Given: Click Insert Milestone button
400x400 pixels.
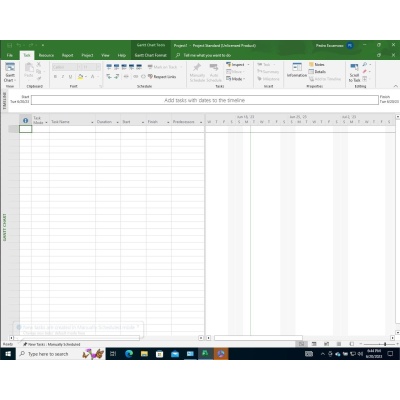Looking at the screenshot, I should pos(268,79).
